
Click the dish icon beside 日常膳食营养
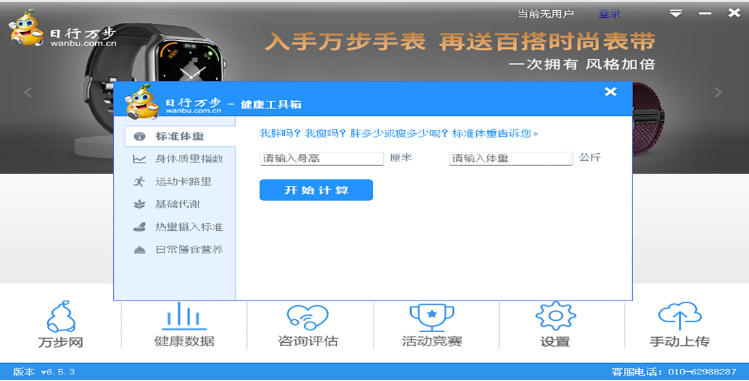[139, 249]
